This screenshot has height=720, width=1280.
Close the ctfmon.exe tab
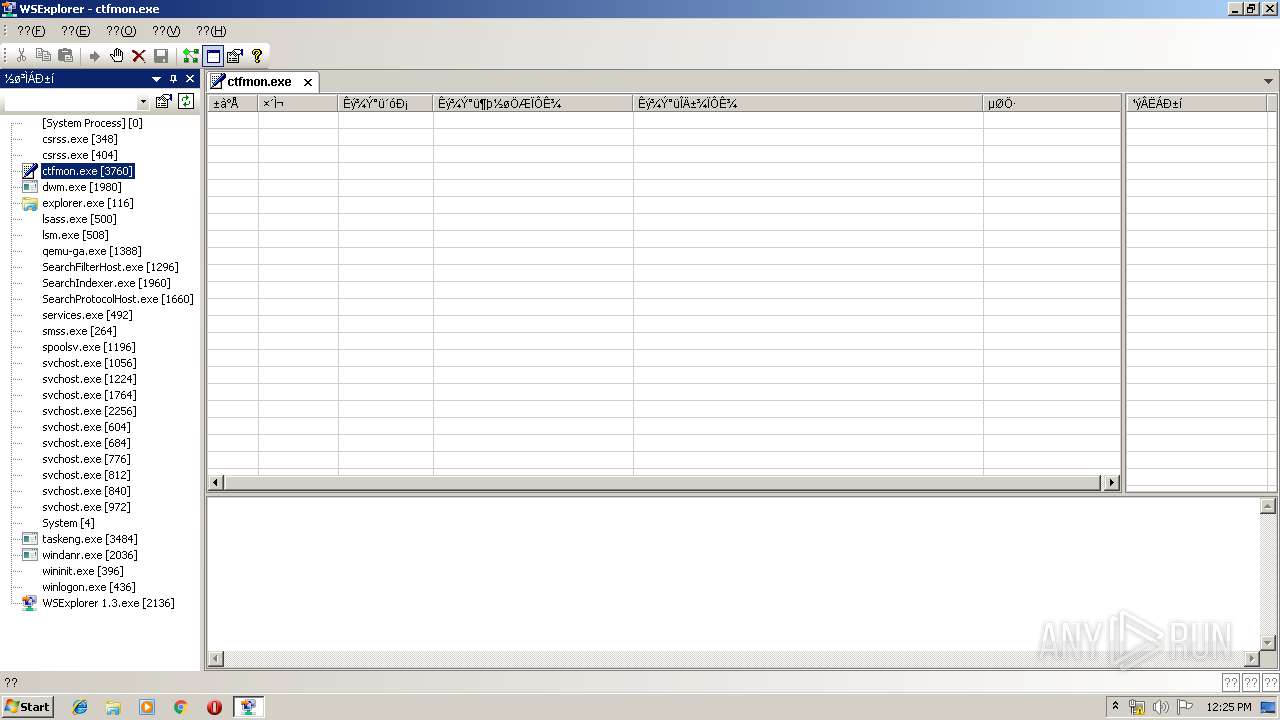[308, 82]
